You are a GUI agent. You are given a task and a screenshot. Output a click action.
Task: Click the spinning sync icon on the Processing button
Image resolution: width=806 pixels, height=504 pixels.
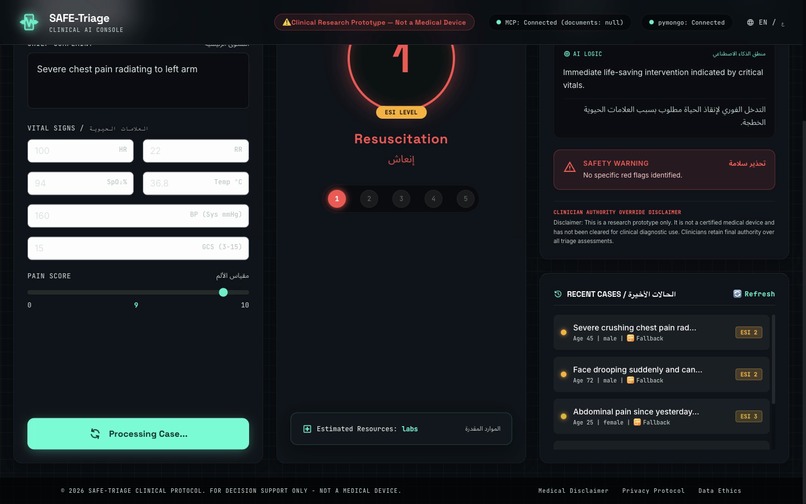(95, 434)
